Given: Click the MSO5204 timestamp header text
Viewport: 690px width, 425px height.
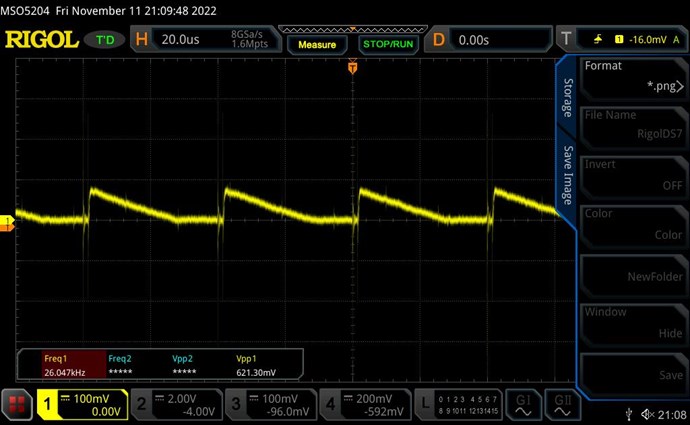Looking at the screenshot, I should tap(108, 11).
